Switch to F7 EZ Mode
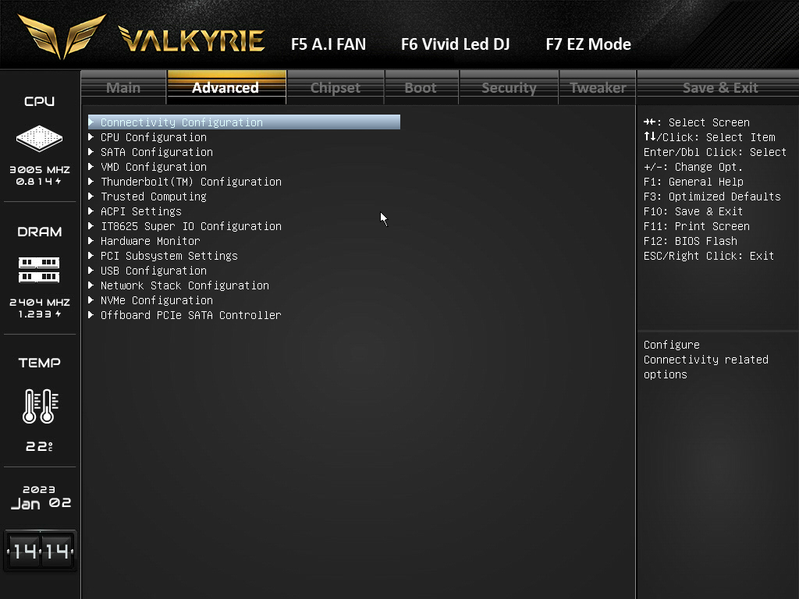This screenshot has height=599, width=799. pos(588,44)
